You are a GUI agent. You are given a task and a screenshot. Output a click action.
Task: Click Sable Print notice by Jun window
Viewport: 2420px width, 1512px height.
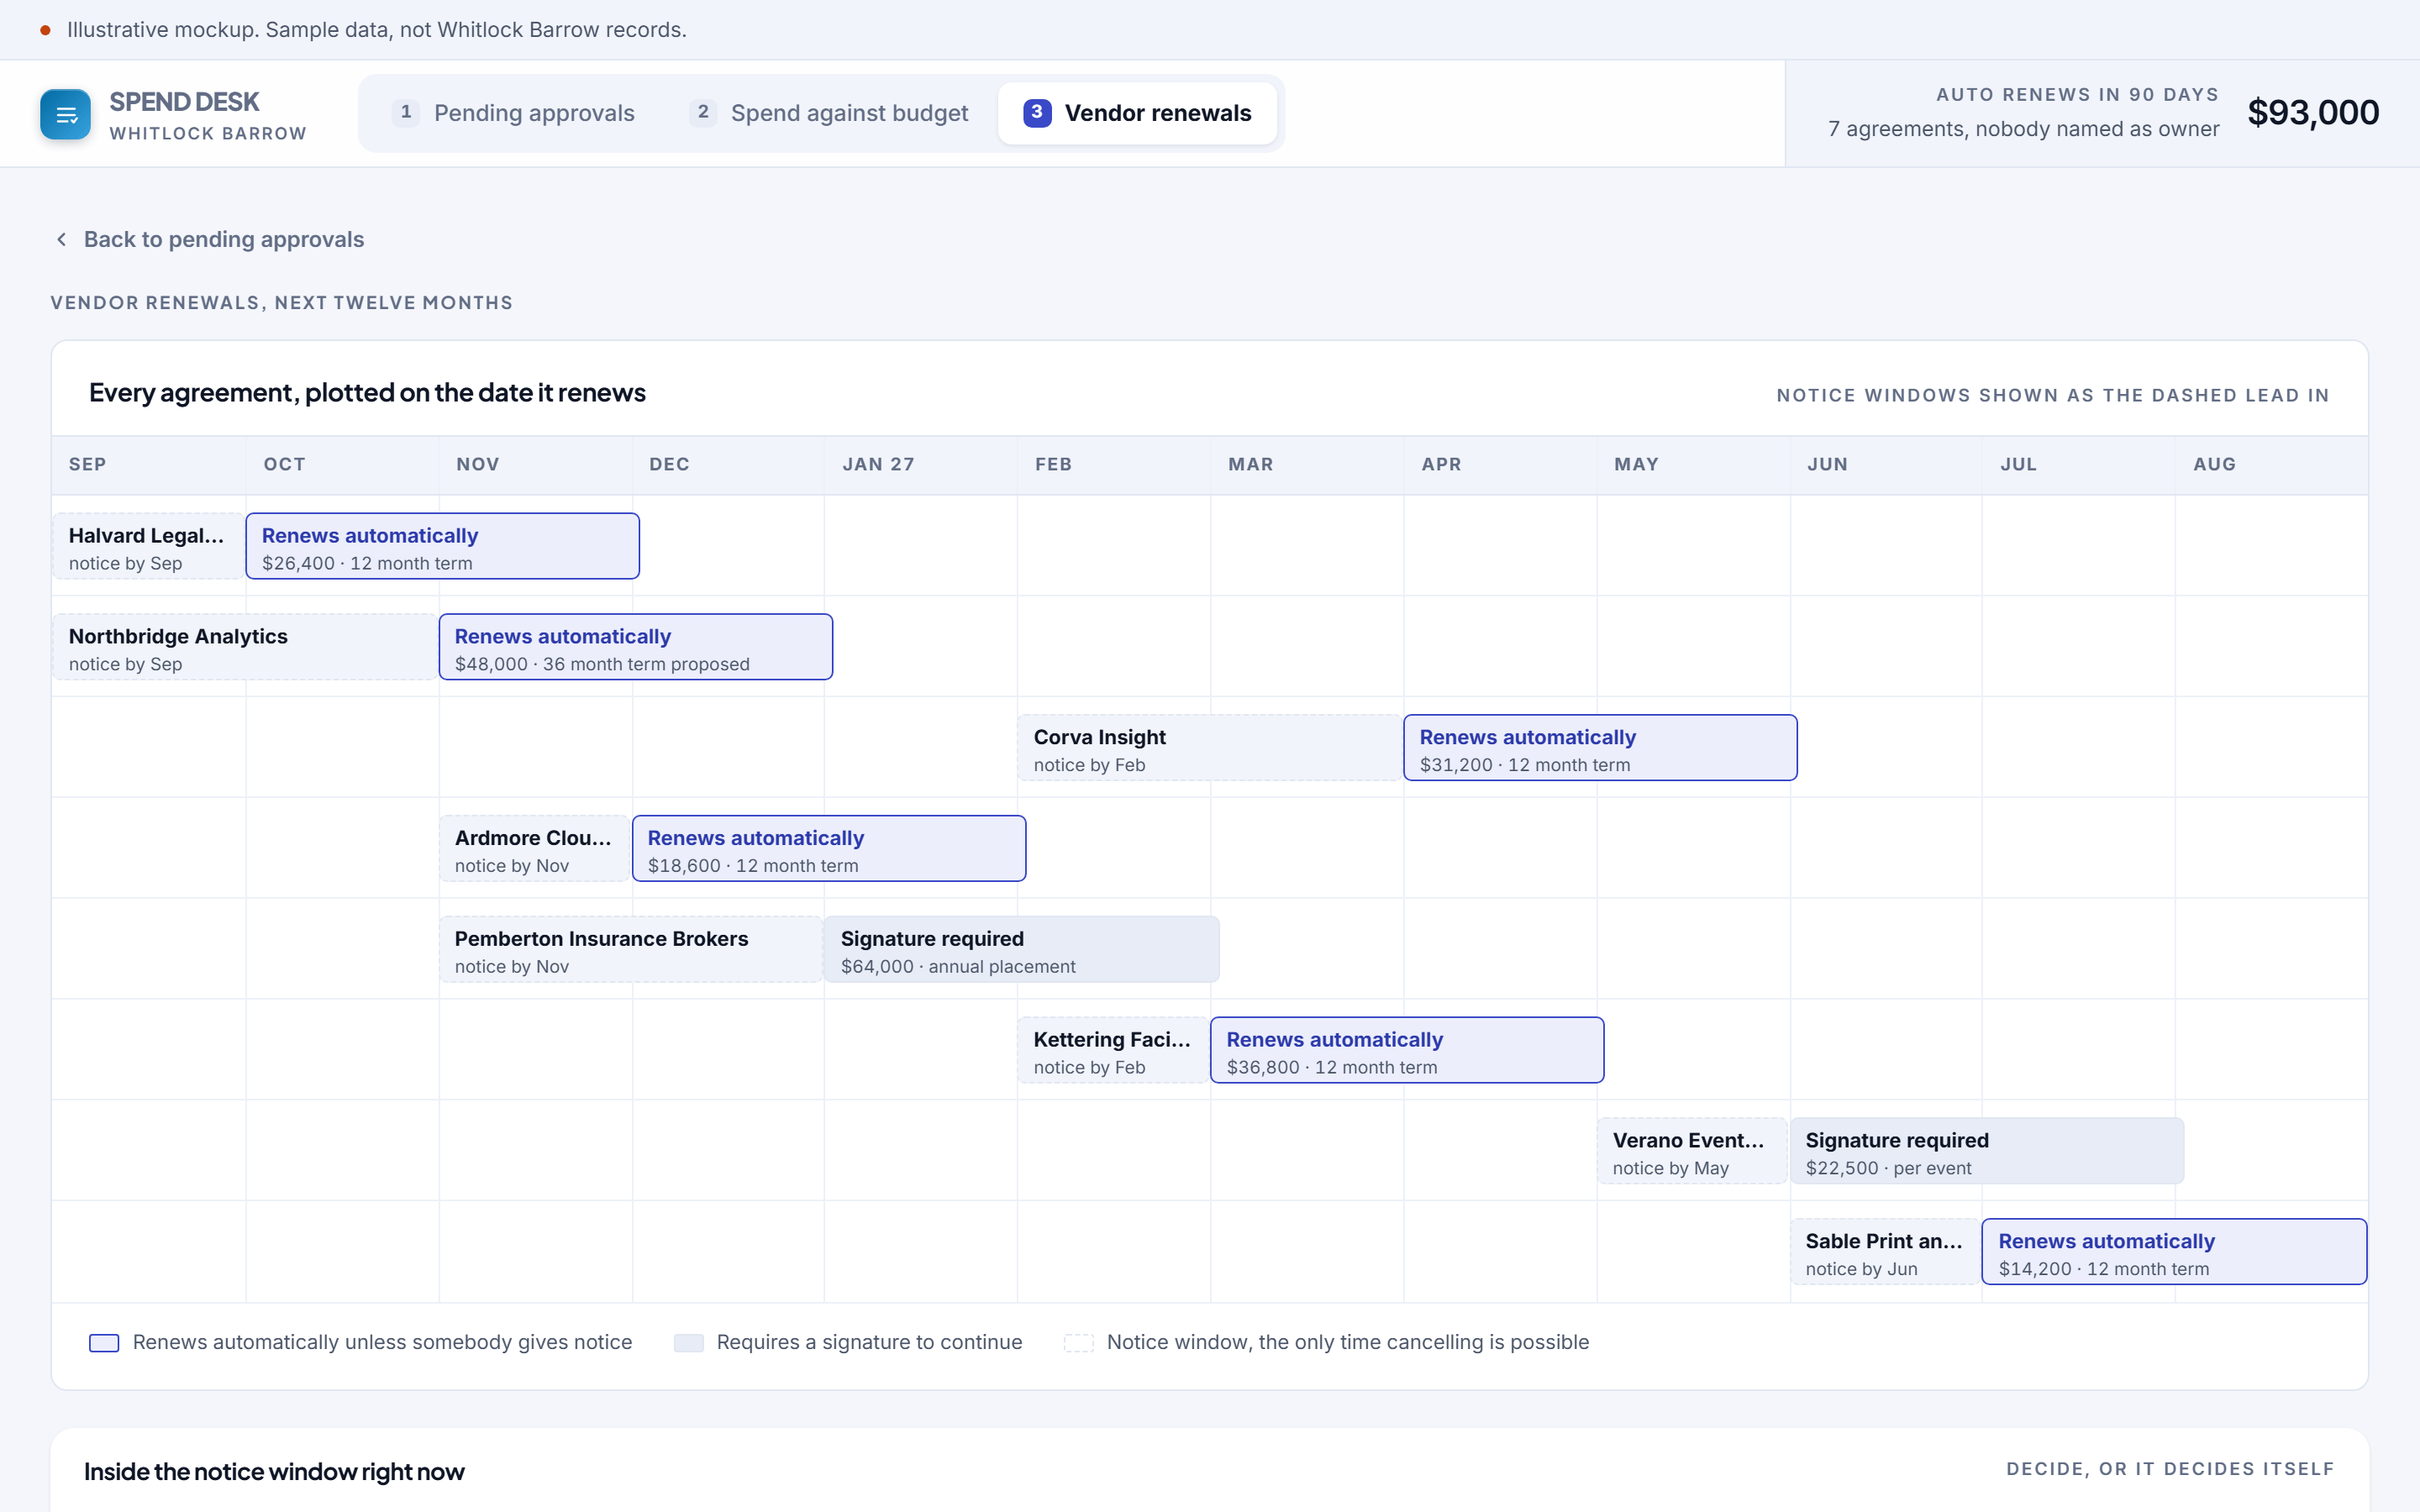pyautogui.click(x=1885, y=1252)
